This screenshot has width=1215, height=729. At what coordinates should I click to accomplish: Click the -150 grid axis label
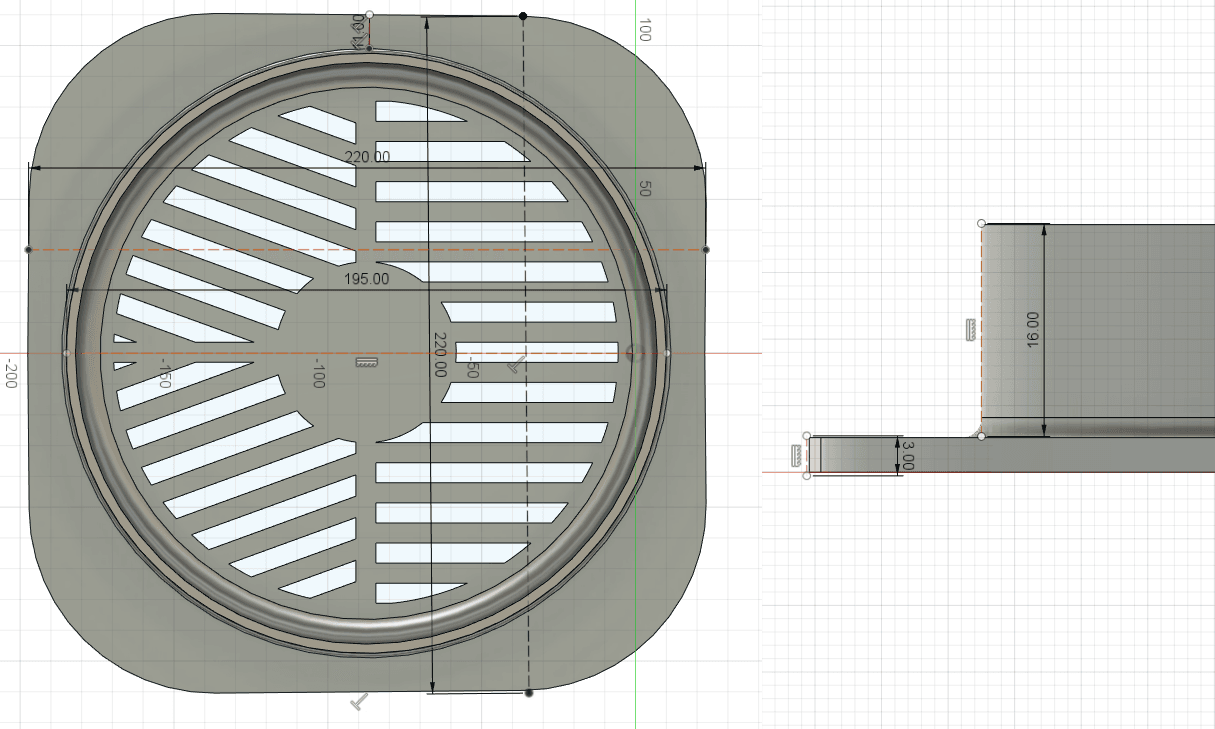[164, 374]
